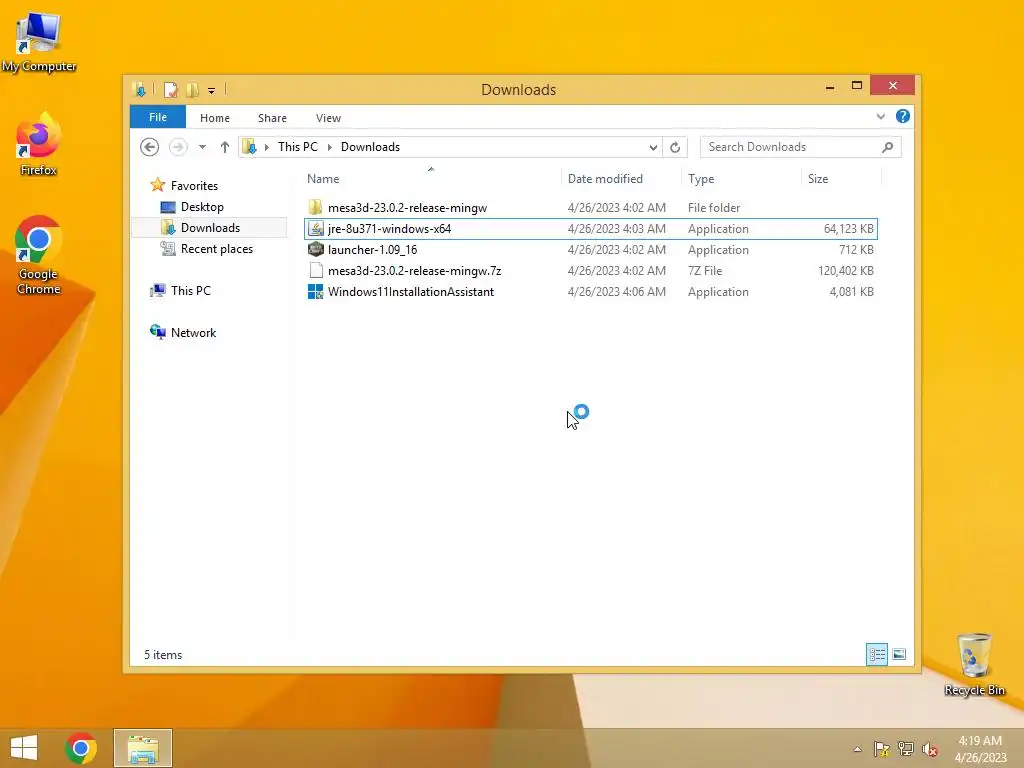Select This PC in the navigation pane
Viewport: 1024px width, 768px height.
click(191, 291)
